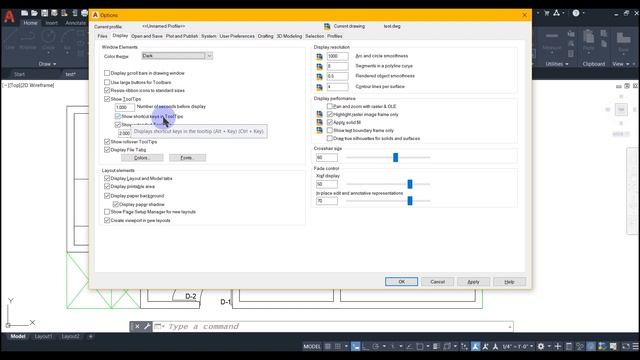This screenshot has height=360, width=640.
Task: Expand the View panel dropdown in ribbon
Action: (x=621, y=64)
